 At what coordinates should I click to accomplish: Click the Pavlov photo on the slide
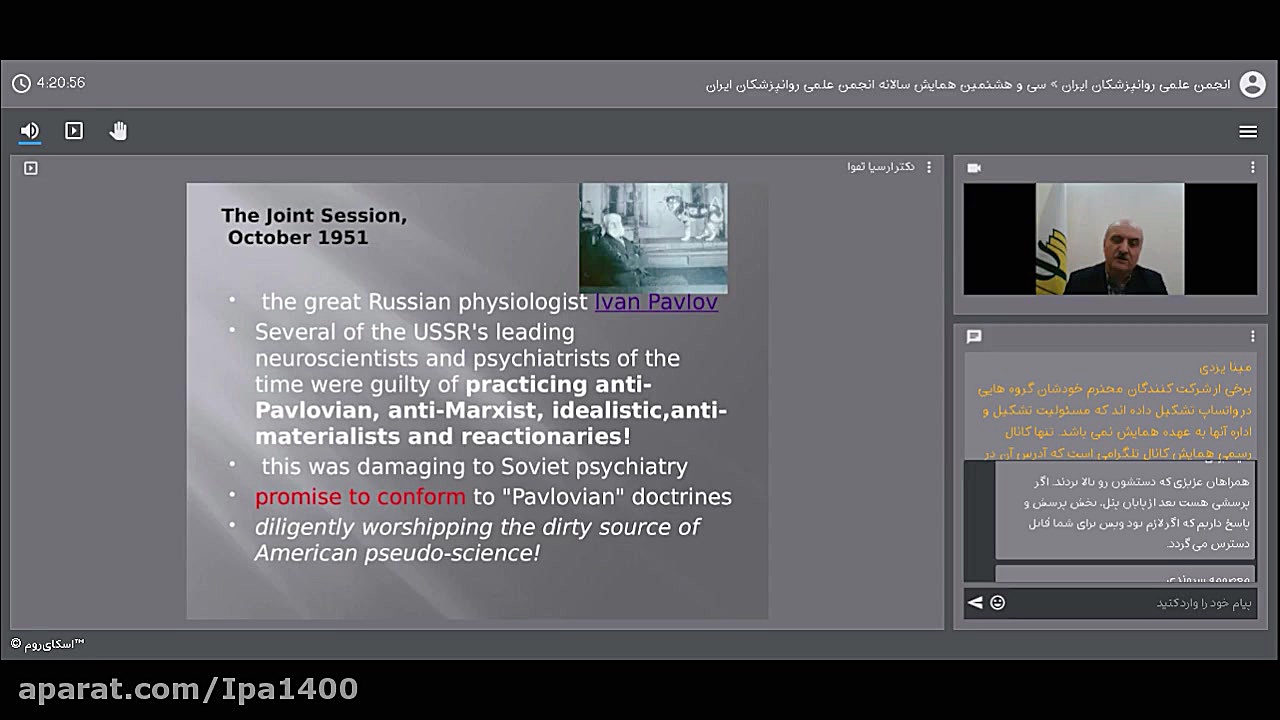click(653, 236)
